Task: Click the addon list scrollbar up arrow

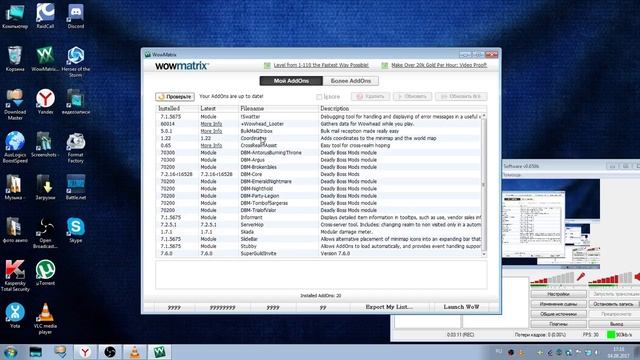Action: tap(484, 116)
